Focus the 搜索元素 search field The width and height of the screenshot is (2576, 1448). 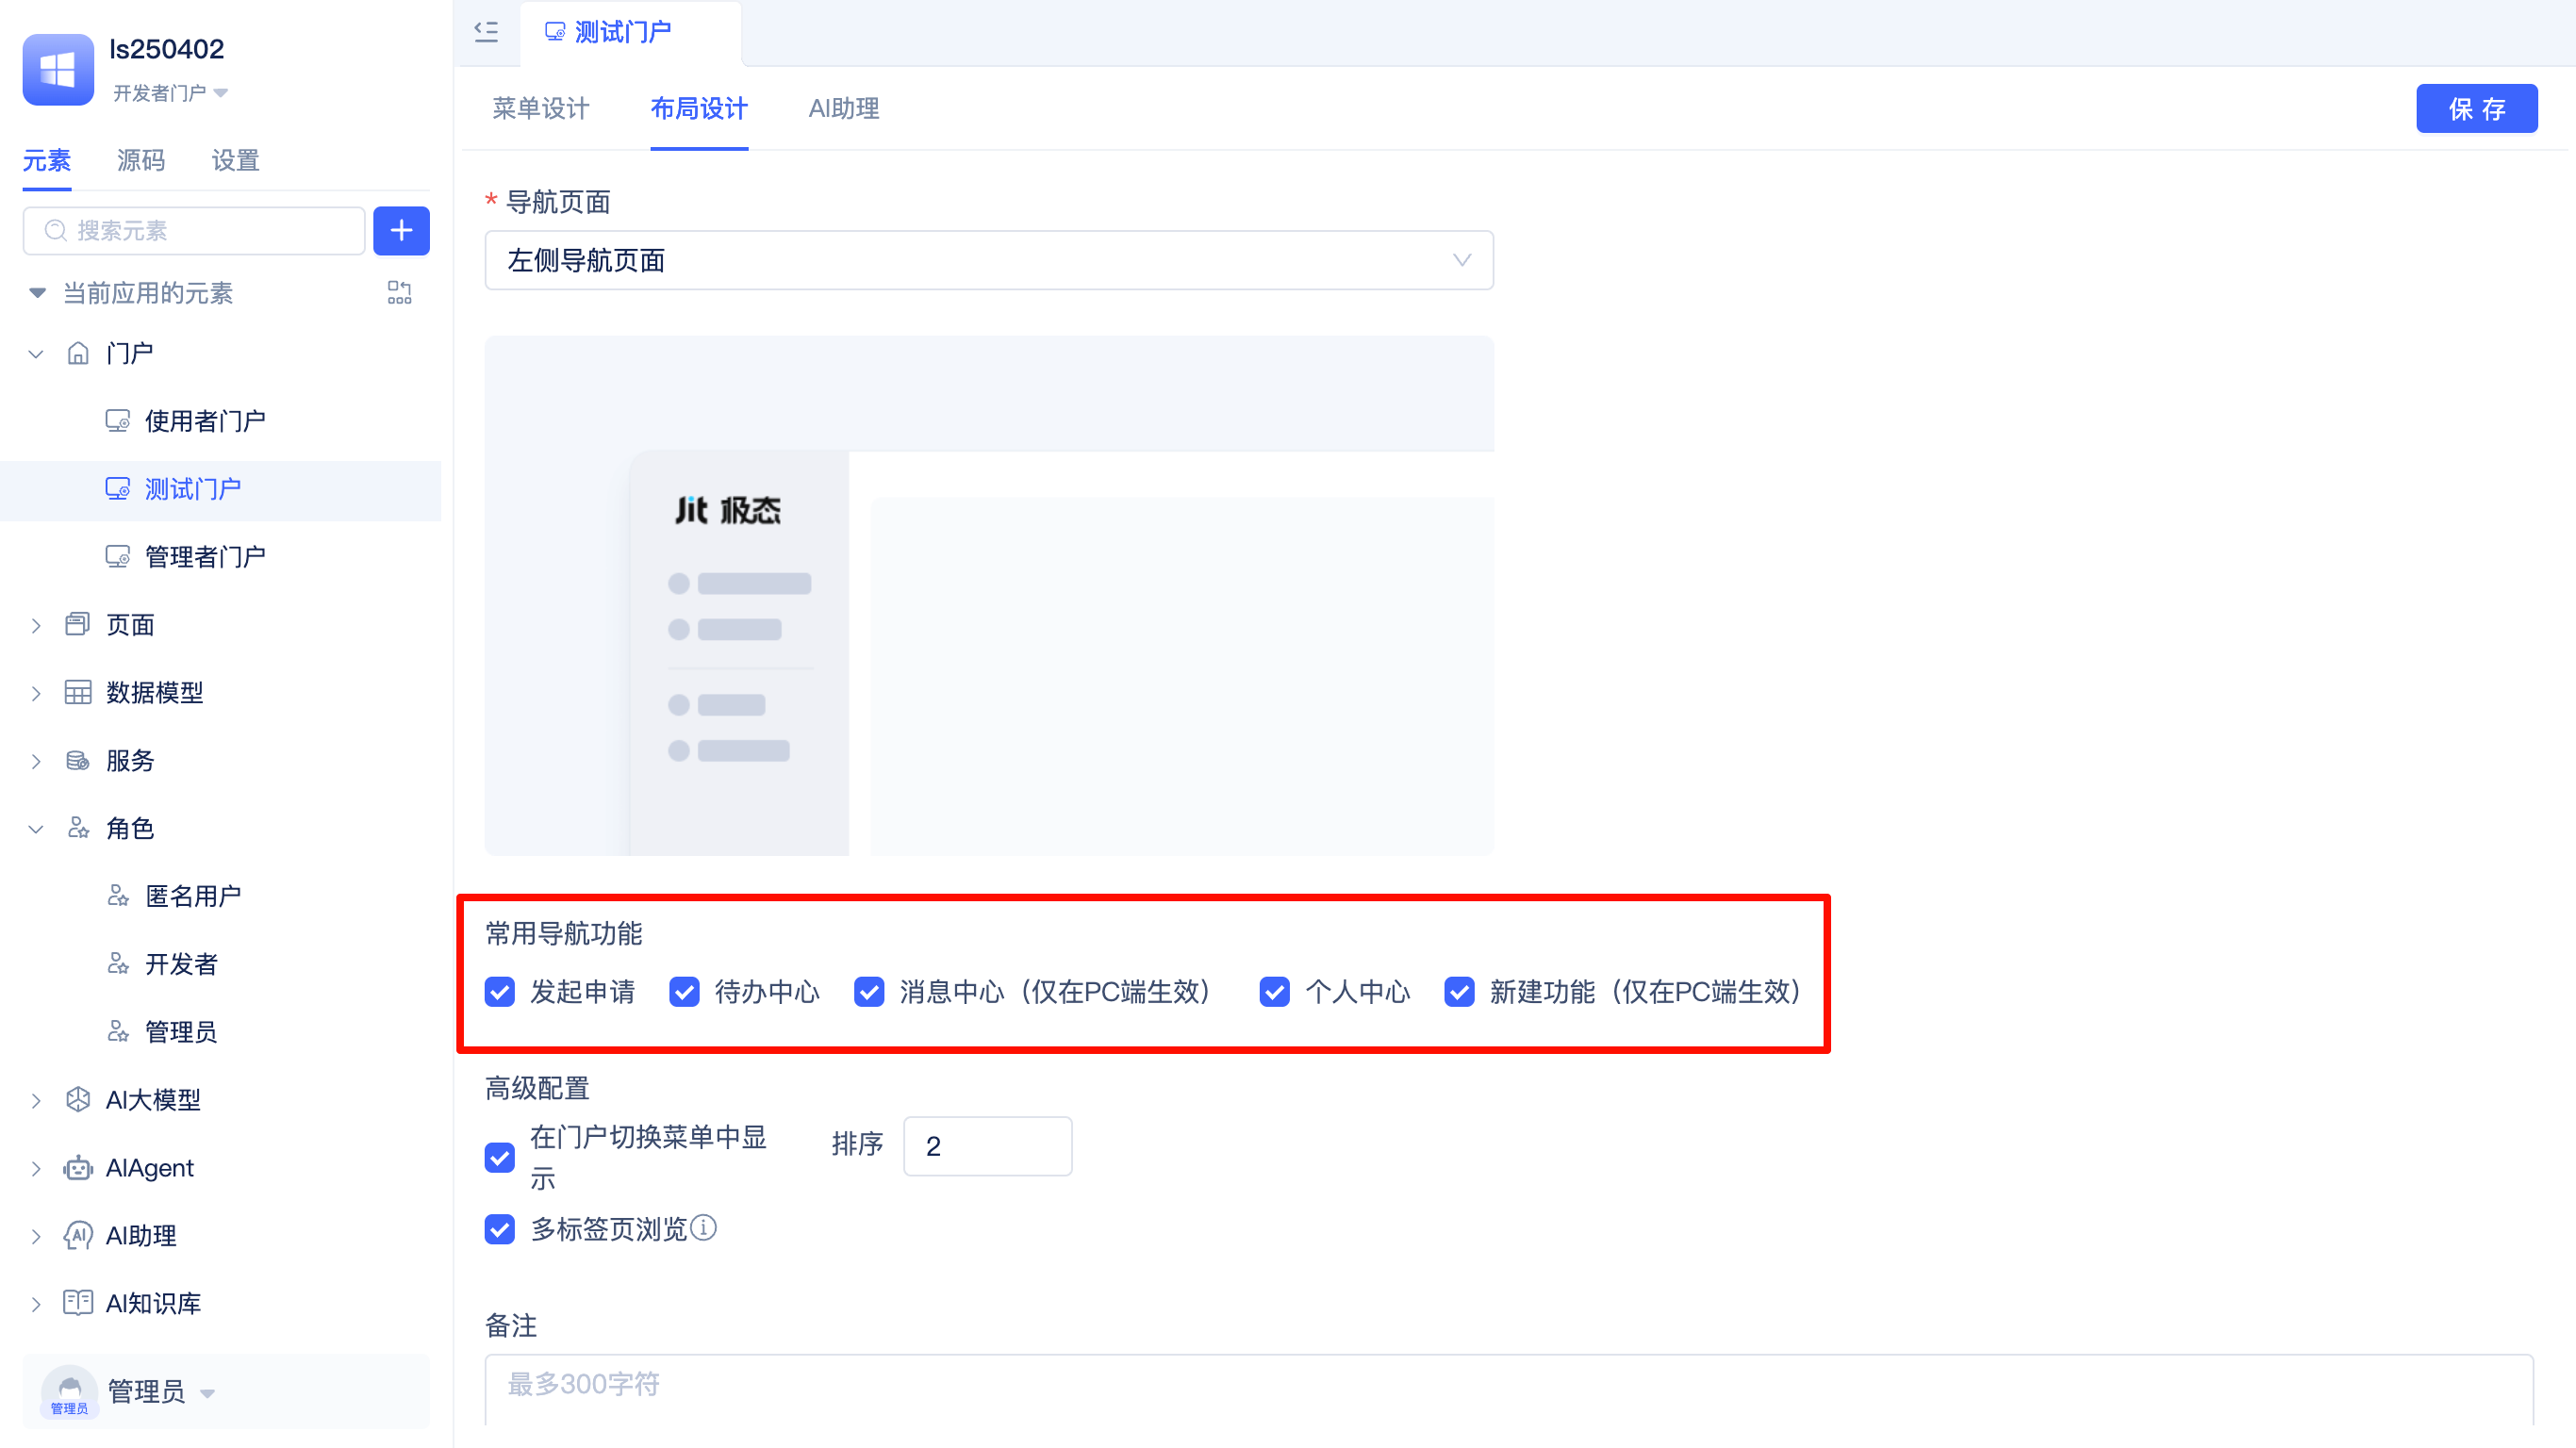pyautogui.click(x=194, y=231)
